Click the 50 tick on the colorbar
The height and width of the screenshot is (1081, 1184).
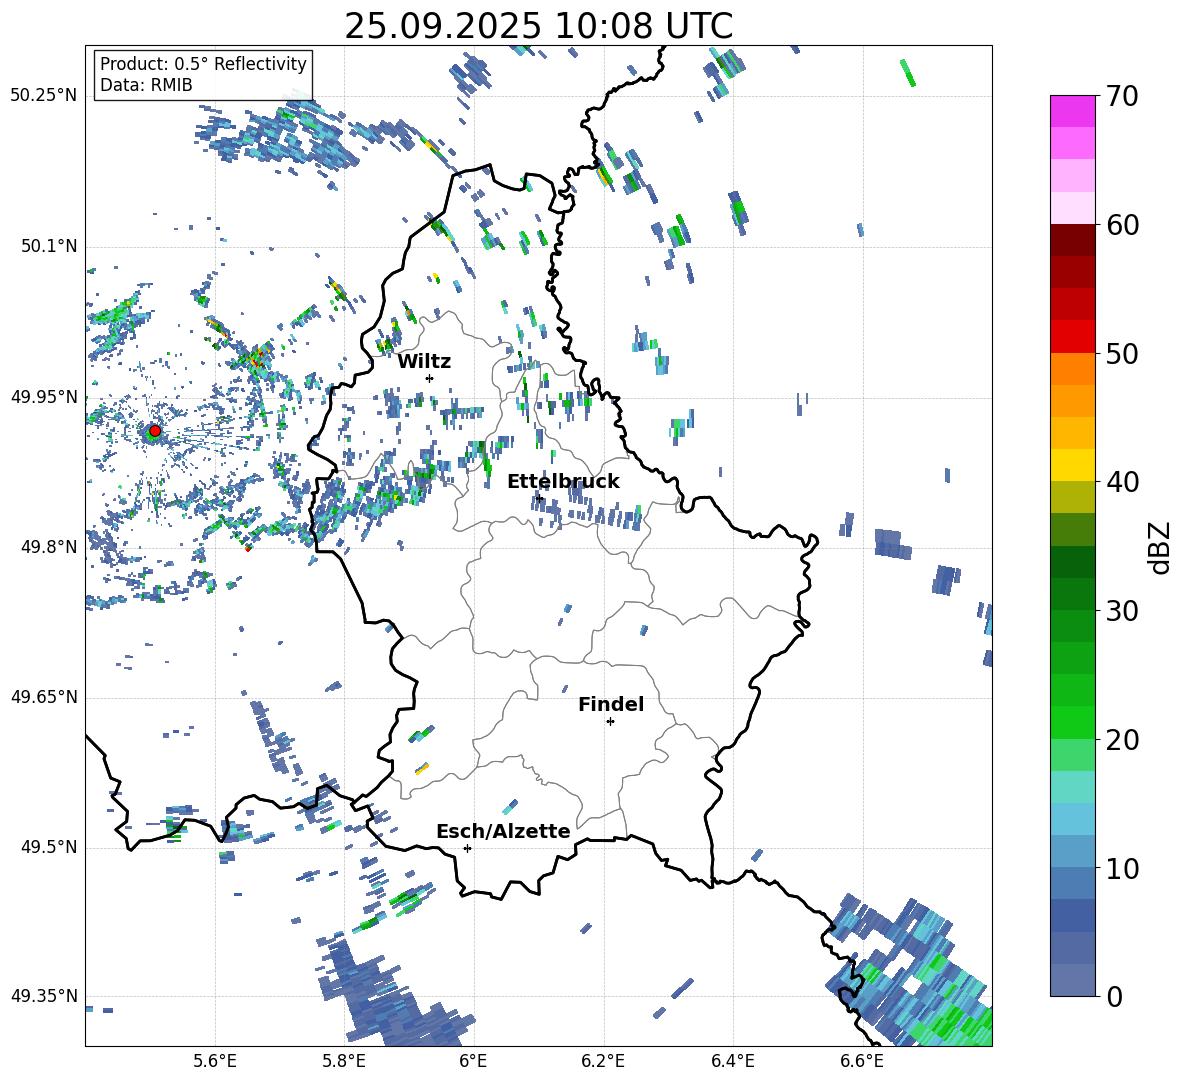coord(1121,353)
